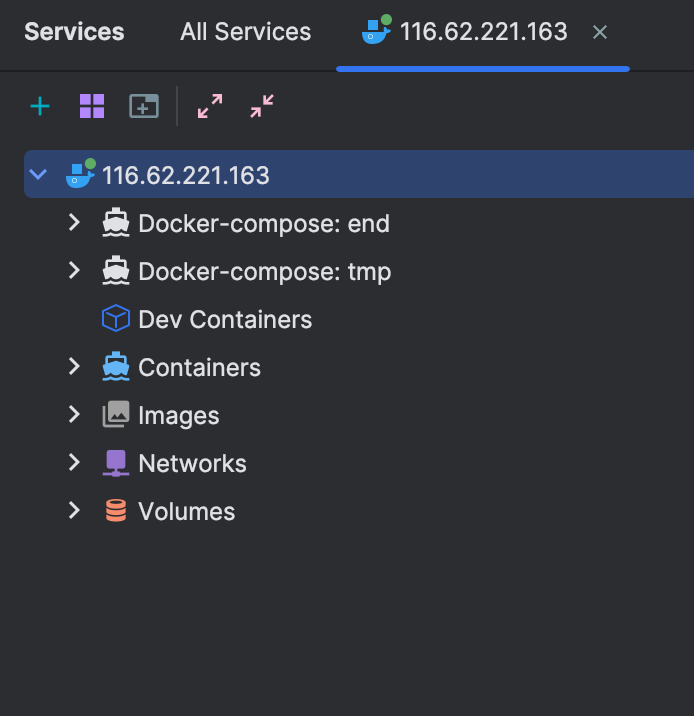
Task: Expand the Docker-compose: end node
Action: click(x=74, y=223)
